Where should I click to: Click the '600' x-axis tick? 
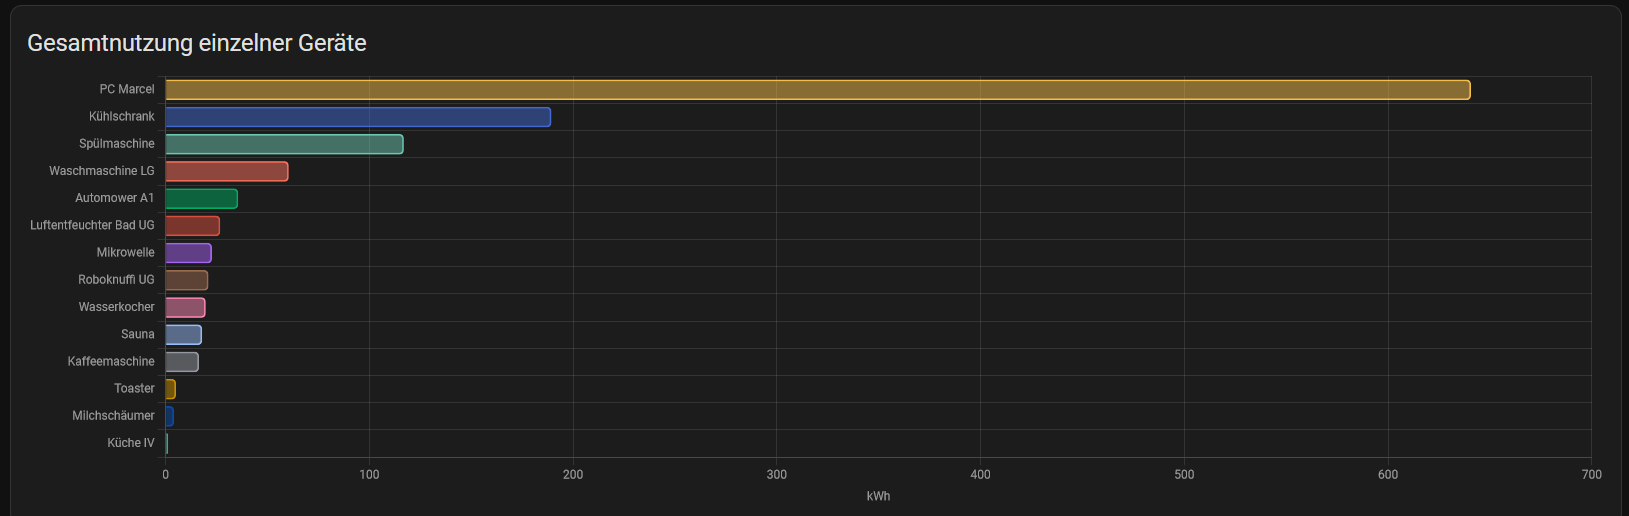[x=1388, y=474]
